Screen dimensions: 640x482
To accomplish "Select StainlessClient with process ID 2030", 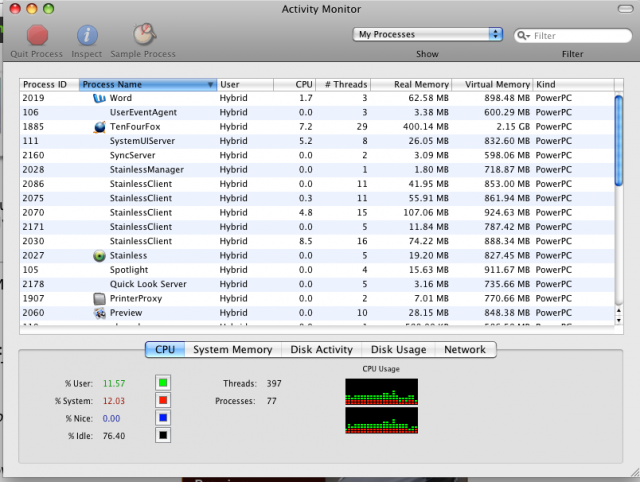I will click(317, 241).
